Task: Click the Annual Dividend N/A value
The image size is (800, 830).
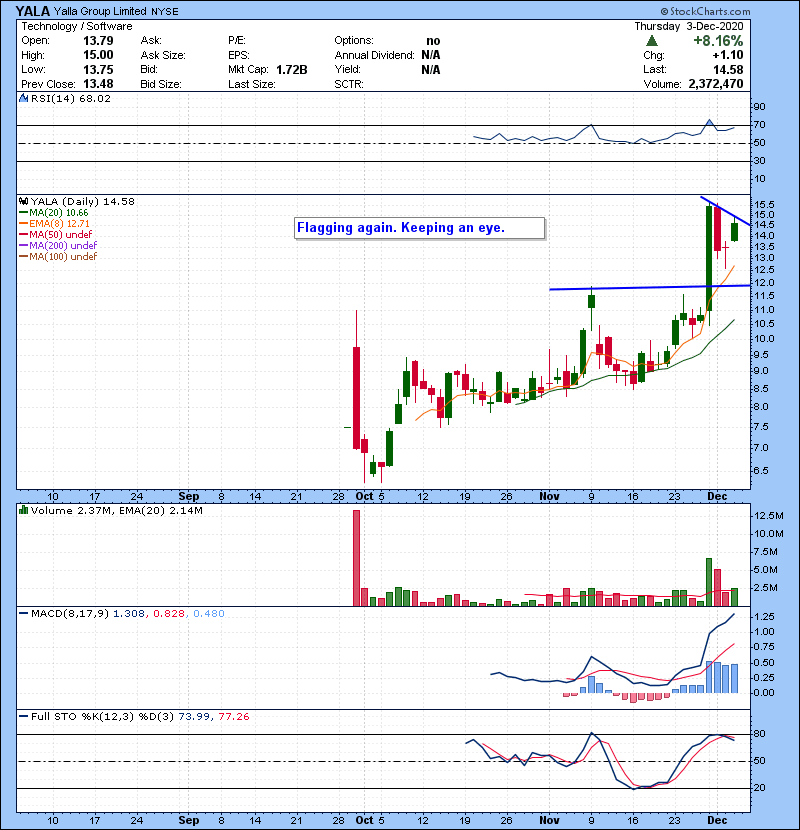Action: [430, 55]
